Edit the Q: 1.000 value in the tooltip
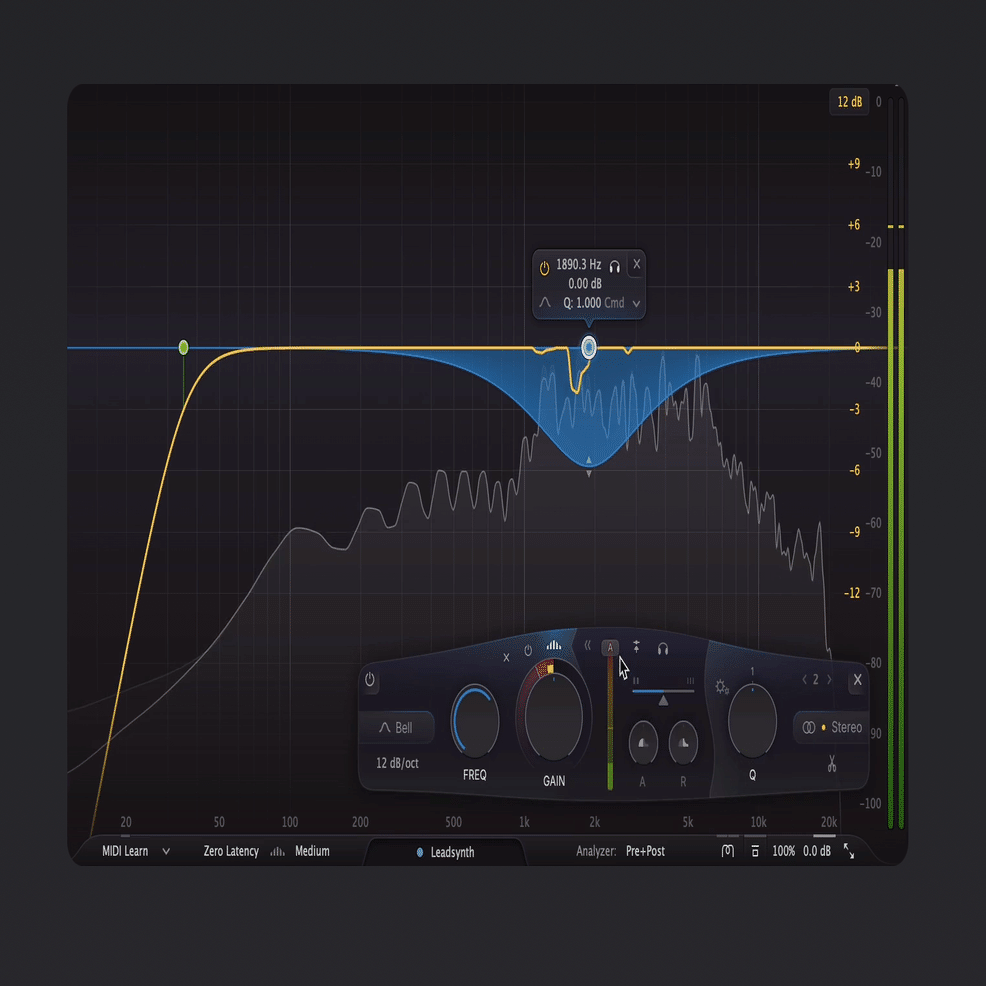Screen dimensions: 986x986 (x=582, y=303)
